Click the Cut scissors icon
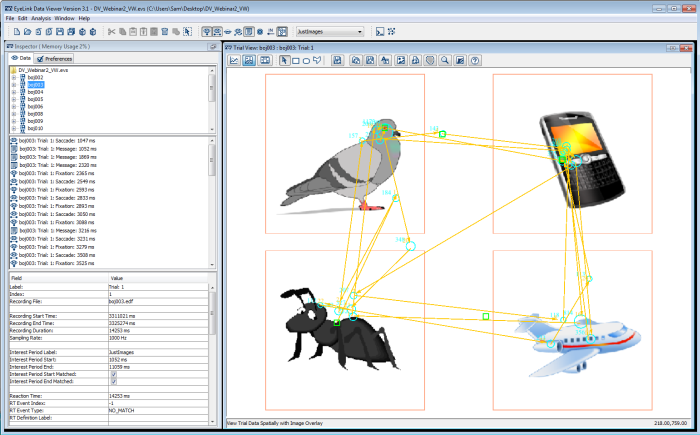Image resolution: width=700 pixels, height=435 pixels. 112,32
